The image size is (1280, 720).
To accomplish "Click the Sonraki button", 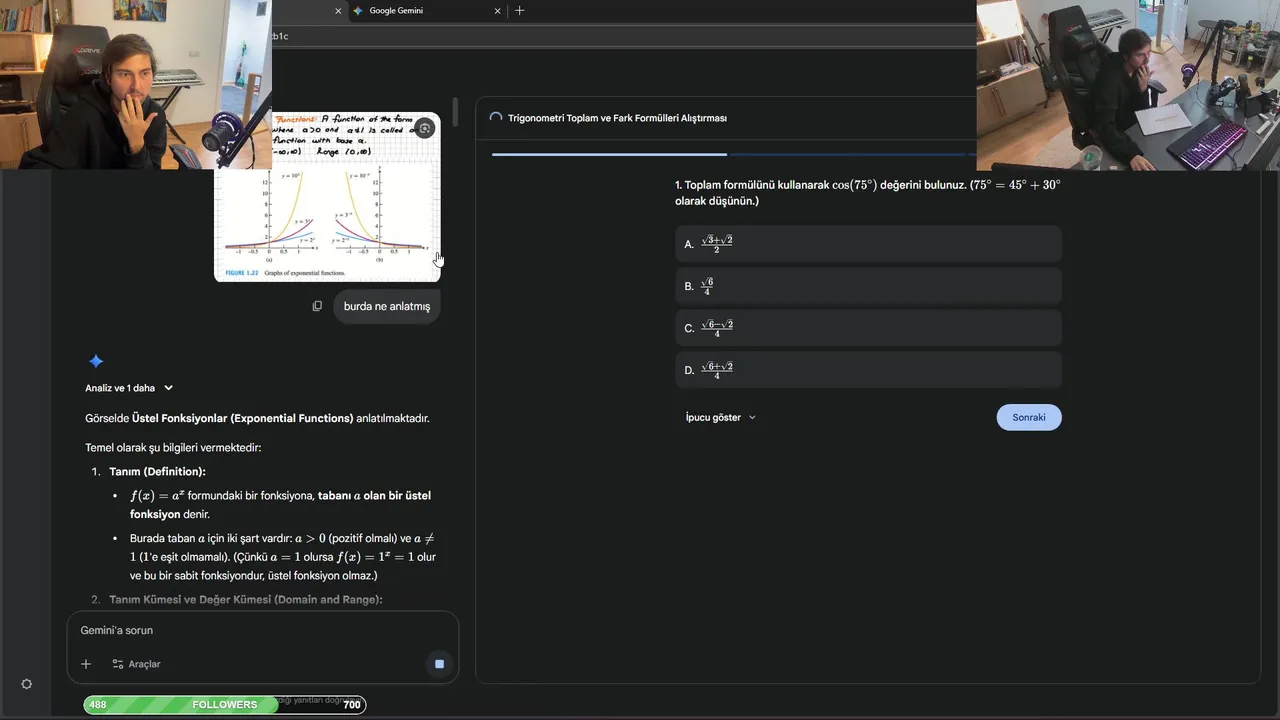I will click(1029, 417).
